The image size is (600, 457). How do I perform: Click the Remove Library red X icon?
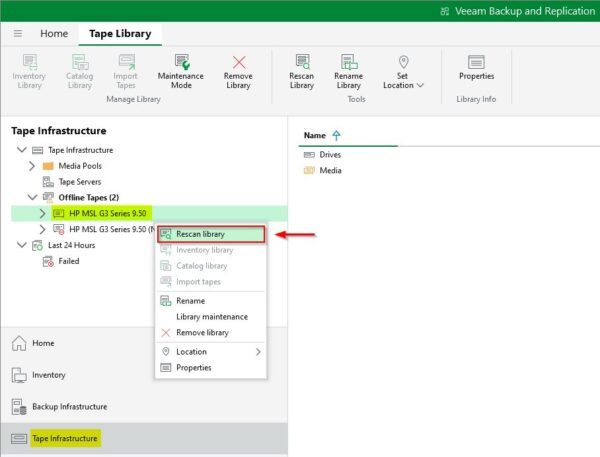point(239,62)
